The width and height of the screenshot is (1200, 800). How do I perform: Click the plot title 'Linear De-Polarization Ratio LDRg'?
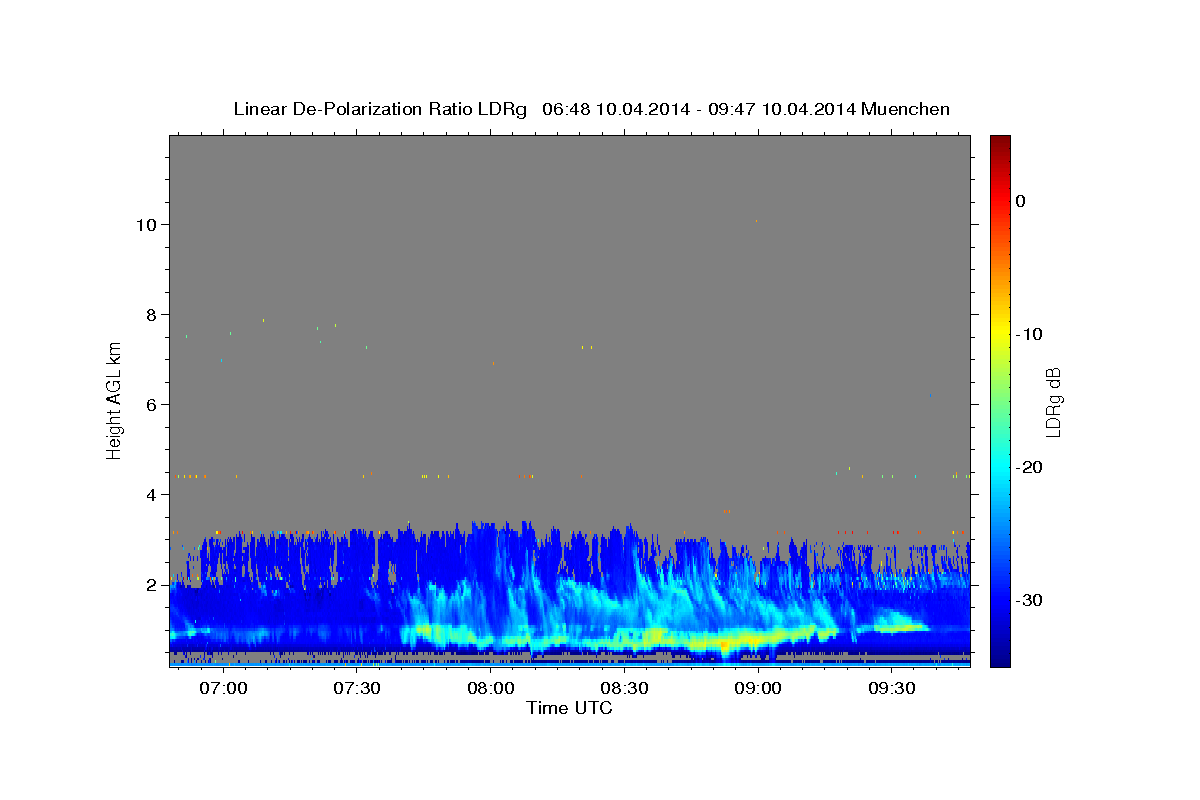pyautogui.click(x=380, y=109)
